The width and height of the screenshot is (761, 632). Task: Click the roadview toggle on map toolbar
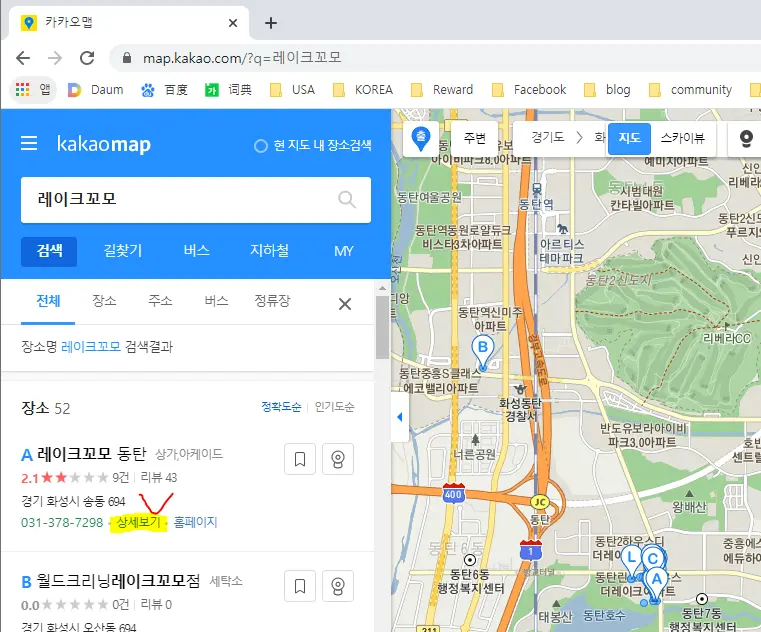(745, 138)
